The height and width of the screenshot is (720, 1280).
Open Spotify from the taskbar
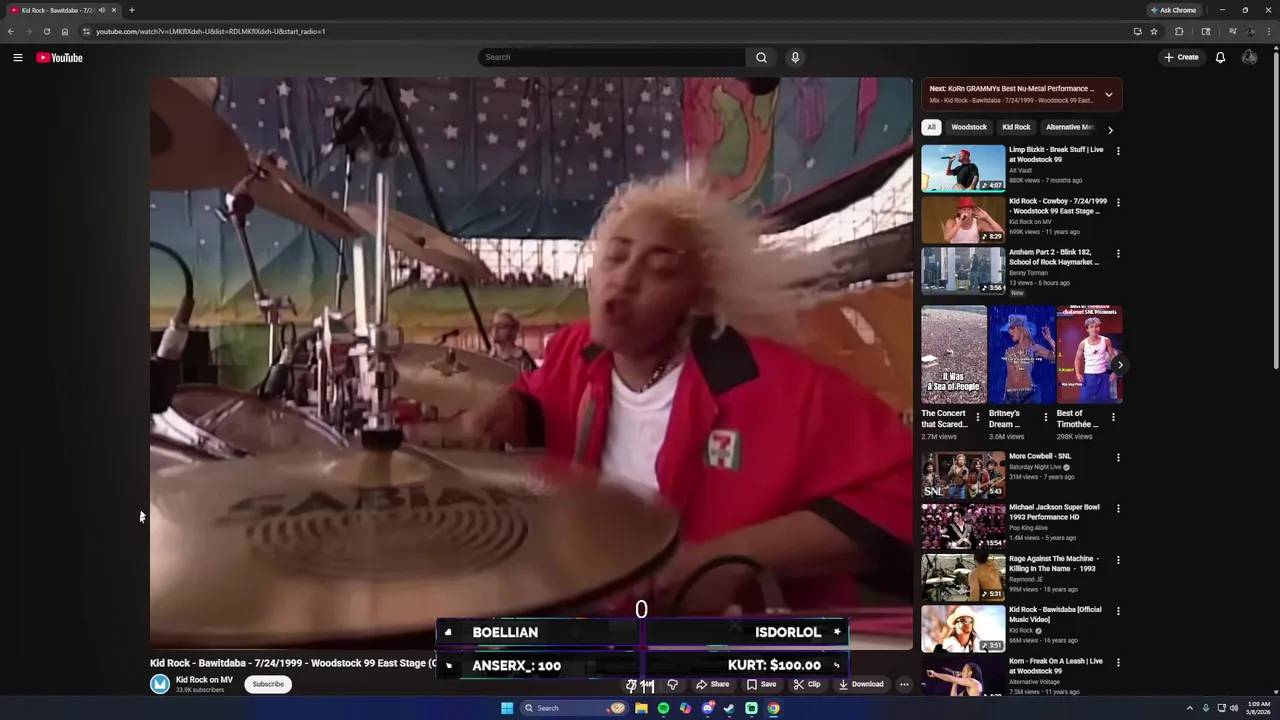[663, 708]
